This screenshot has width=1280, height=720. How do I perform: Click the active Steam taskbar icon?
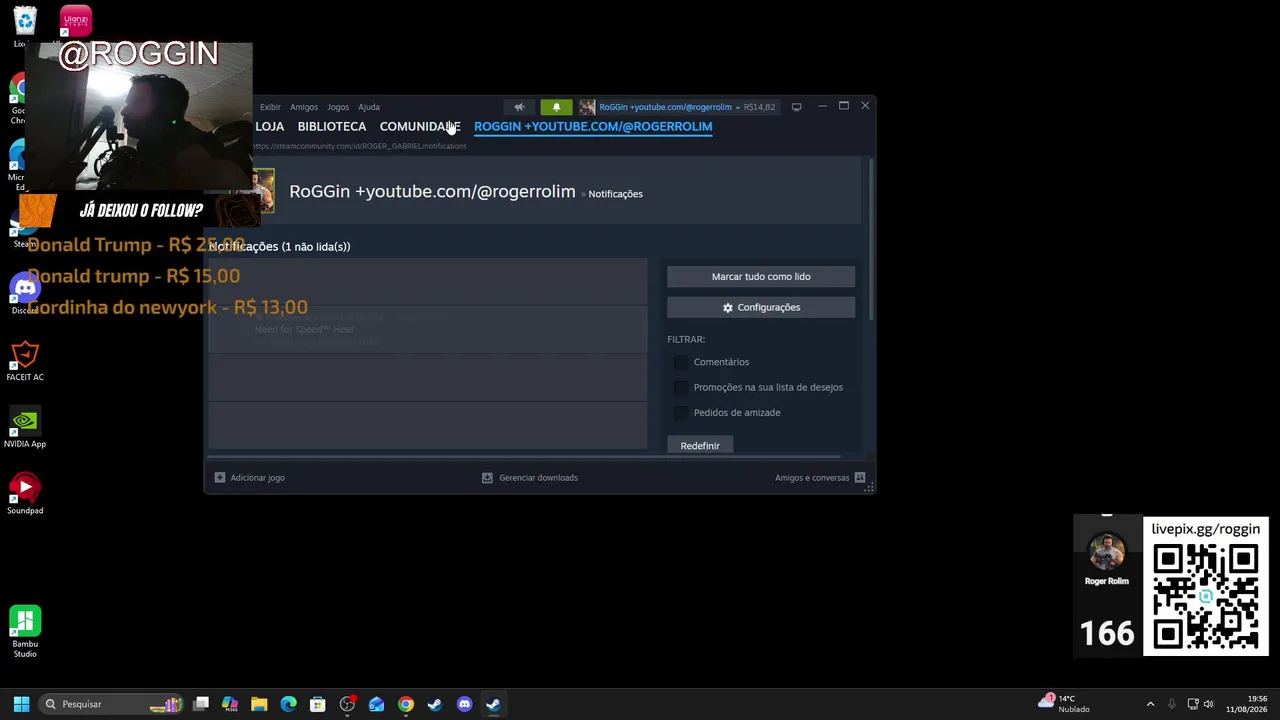[493, 704]
